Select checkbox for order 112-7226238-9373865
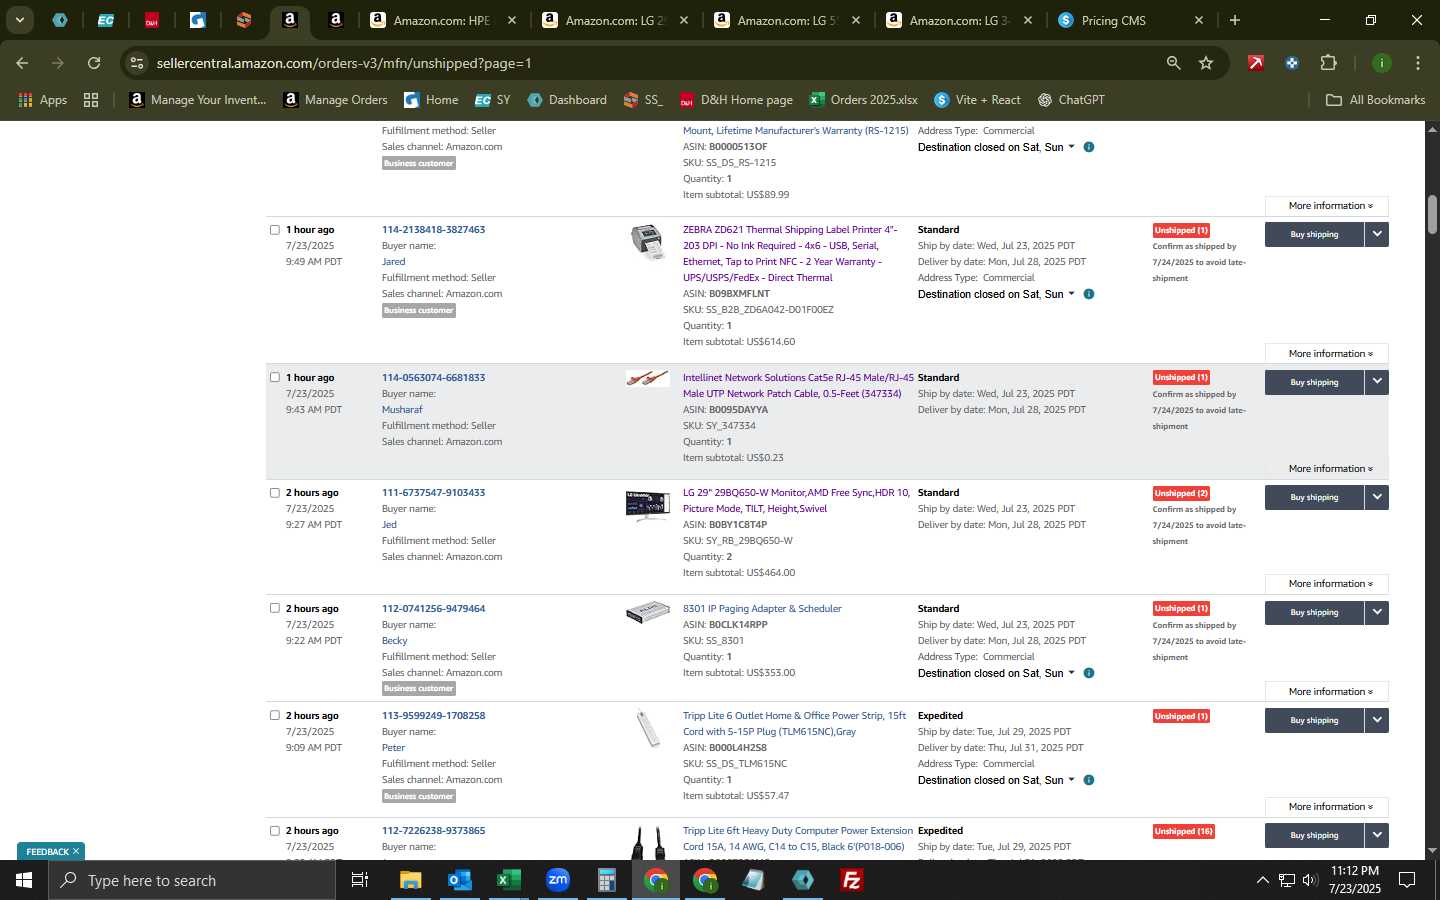 pos(275,831)
